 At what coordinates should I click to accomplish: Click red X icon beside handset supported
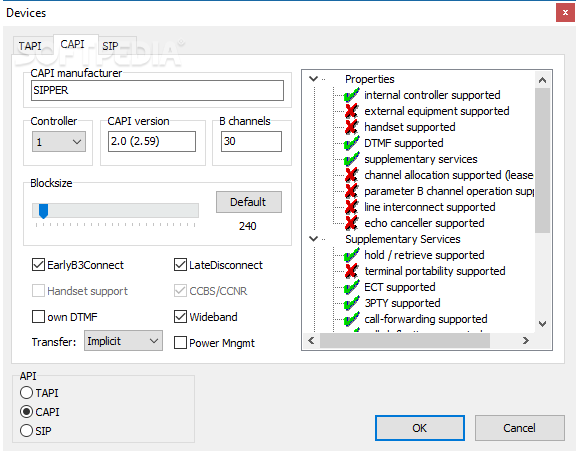(x=351, y=127)
